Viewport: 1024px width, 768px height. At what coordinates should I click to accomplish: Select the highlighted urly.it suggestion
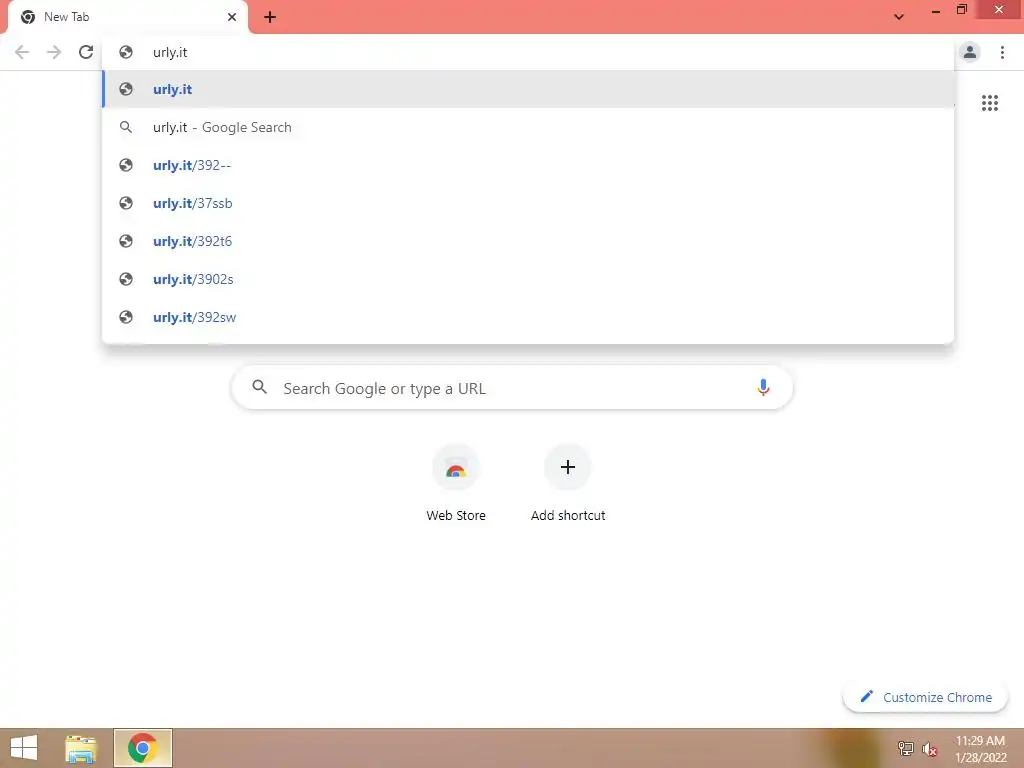coord(528,89)
